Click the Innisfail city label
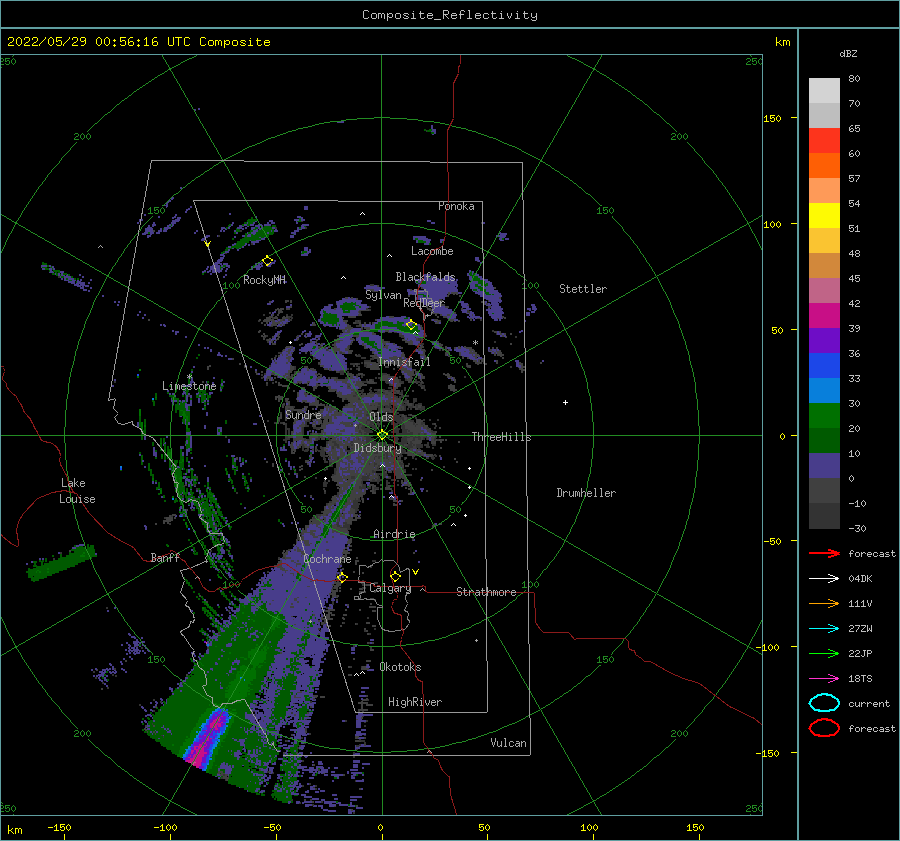The image size is (900, 841). [404, 362]
